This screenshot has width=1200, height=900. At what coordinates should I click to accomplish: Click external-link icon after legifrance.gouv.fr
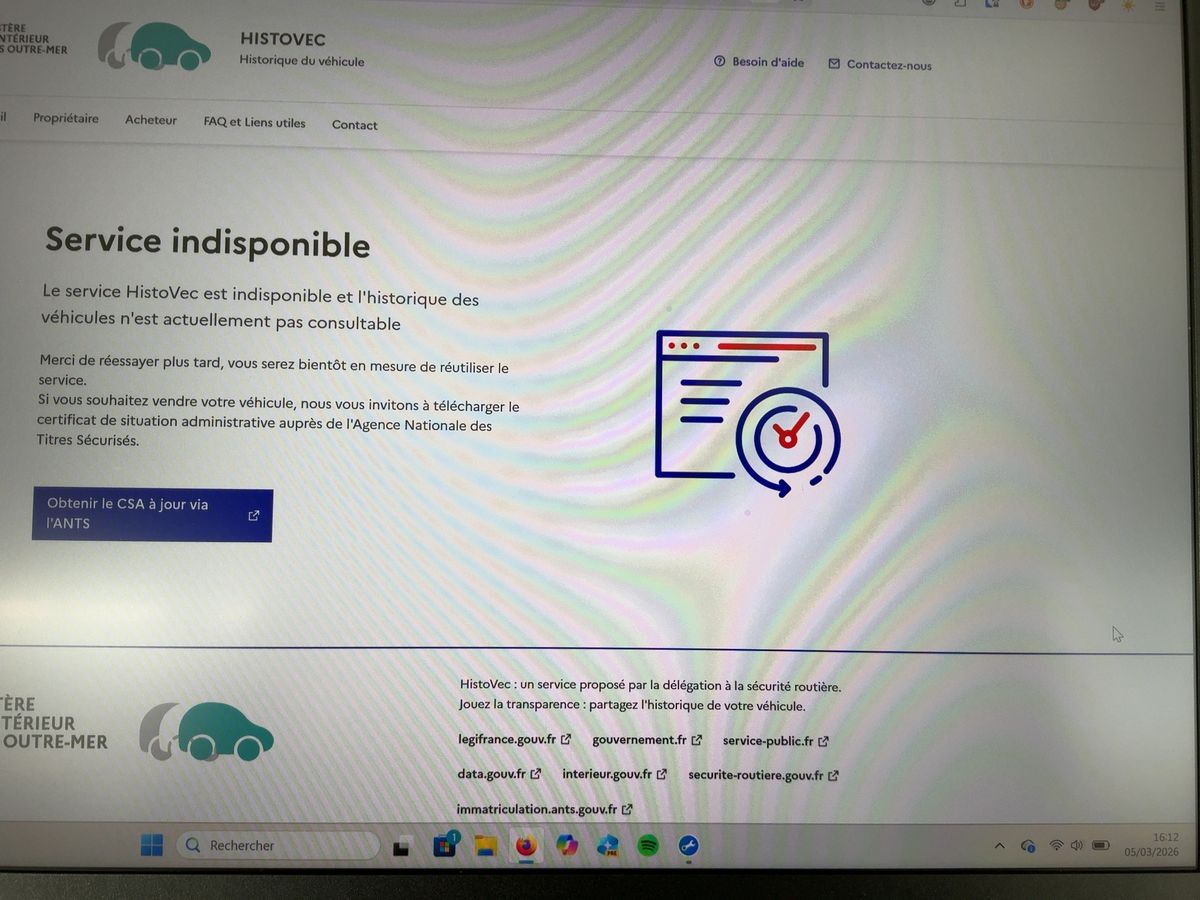pyautogui.click(x=566, y=740)
